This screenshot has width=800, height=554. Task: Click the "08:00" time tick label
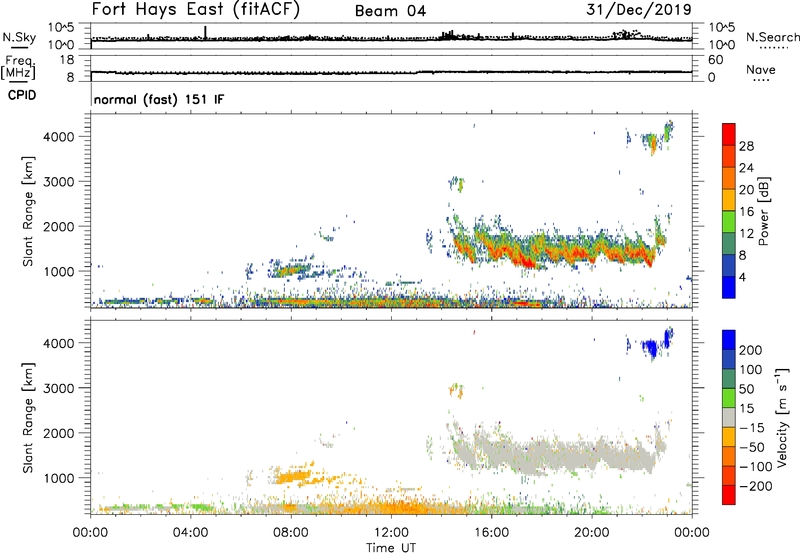[x=290, y=533]
